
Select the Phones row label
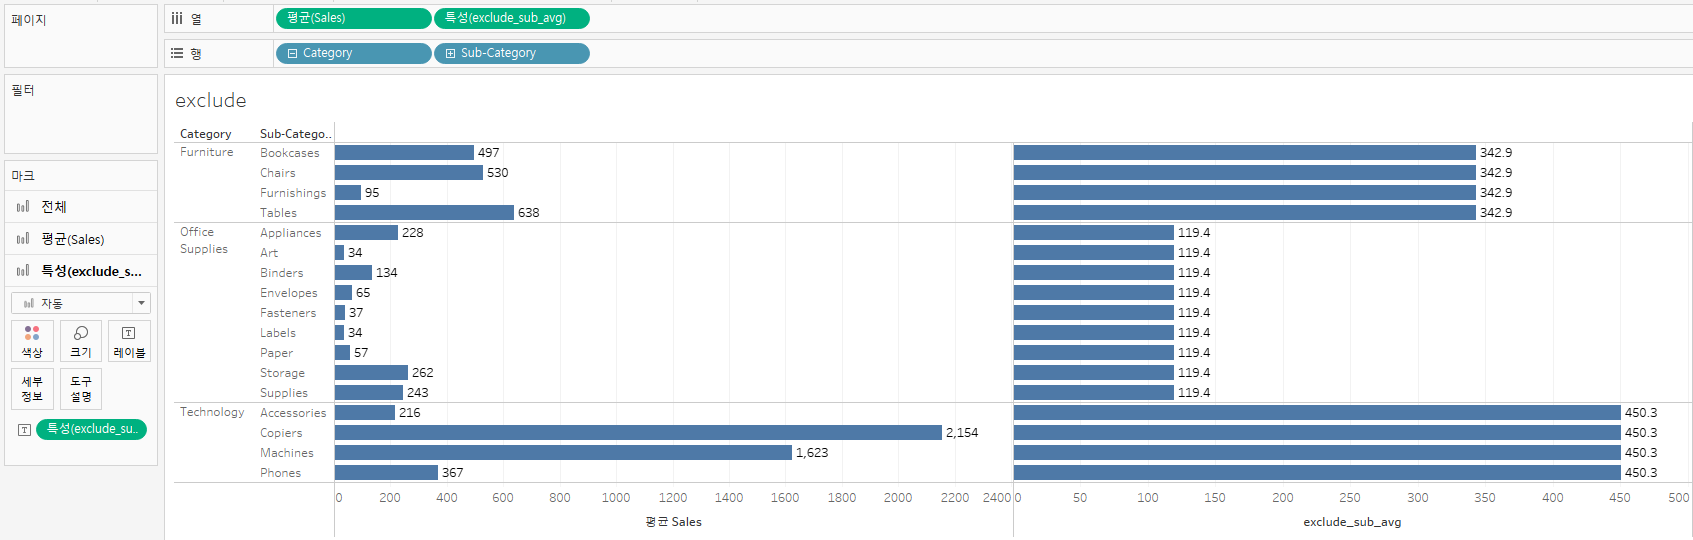tap(280, 473)
